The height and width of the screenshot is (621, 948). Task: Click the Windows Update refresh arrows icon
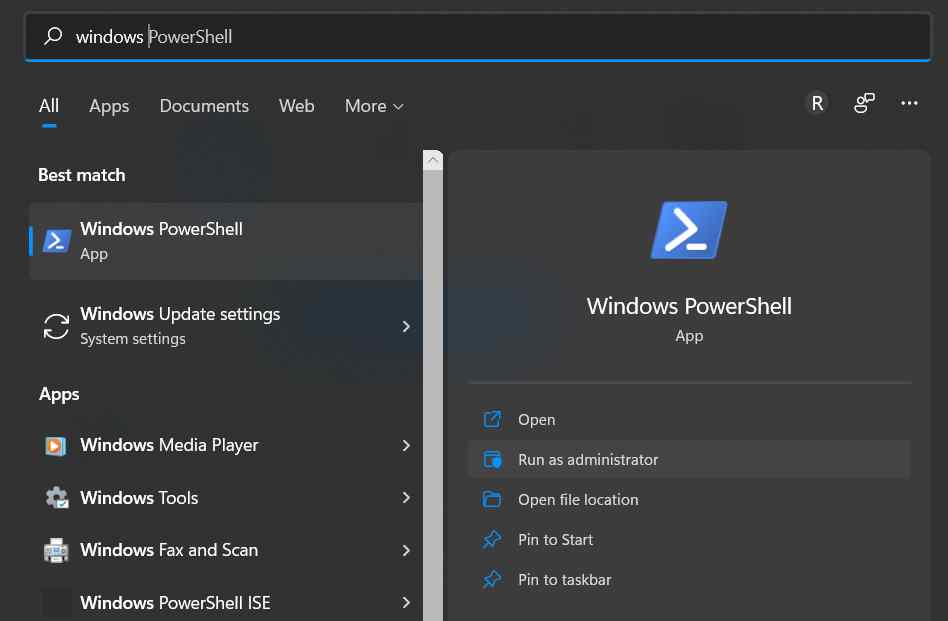coord(56,326)
